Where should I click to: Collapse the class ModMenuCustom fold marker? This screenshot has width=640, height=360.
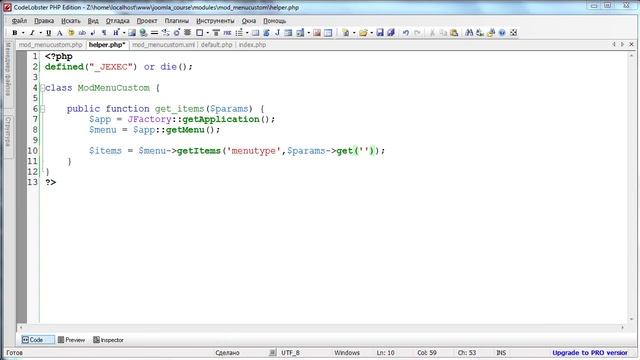pyautogui.click(x=42, y=88)
